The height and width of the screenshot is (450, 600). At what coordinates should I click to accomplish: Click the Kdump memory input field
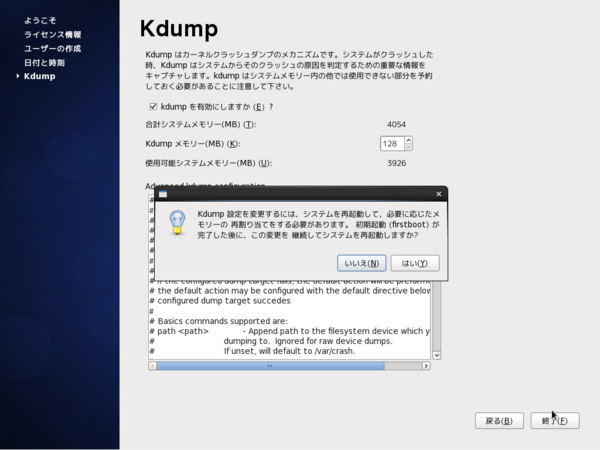(x=392, y=143)
